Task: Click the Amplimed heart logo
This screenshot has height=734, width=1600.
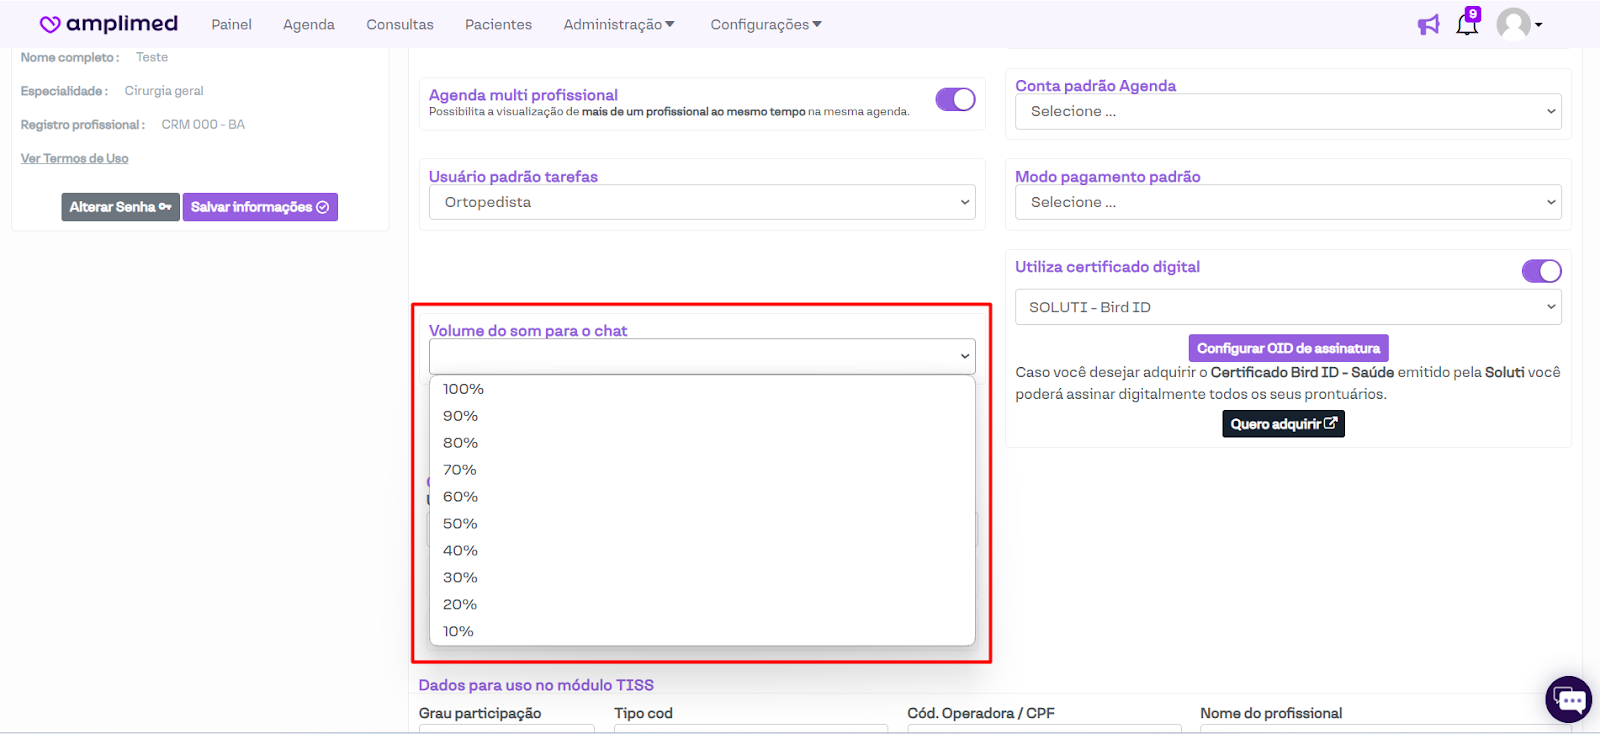Action: point(50,24)
